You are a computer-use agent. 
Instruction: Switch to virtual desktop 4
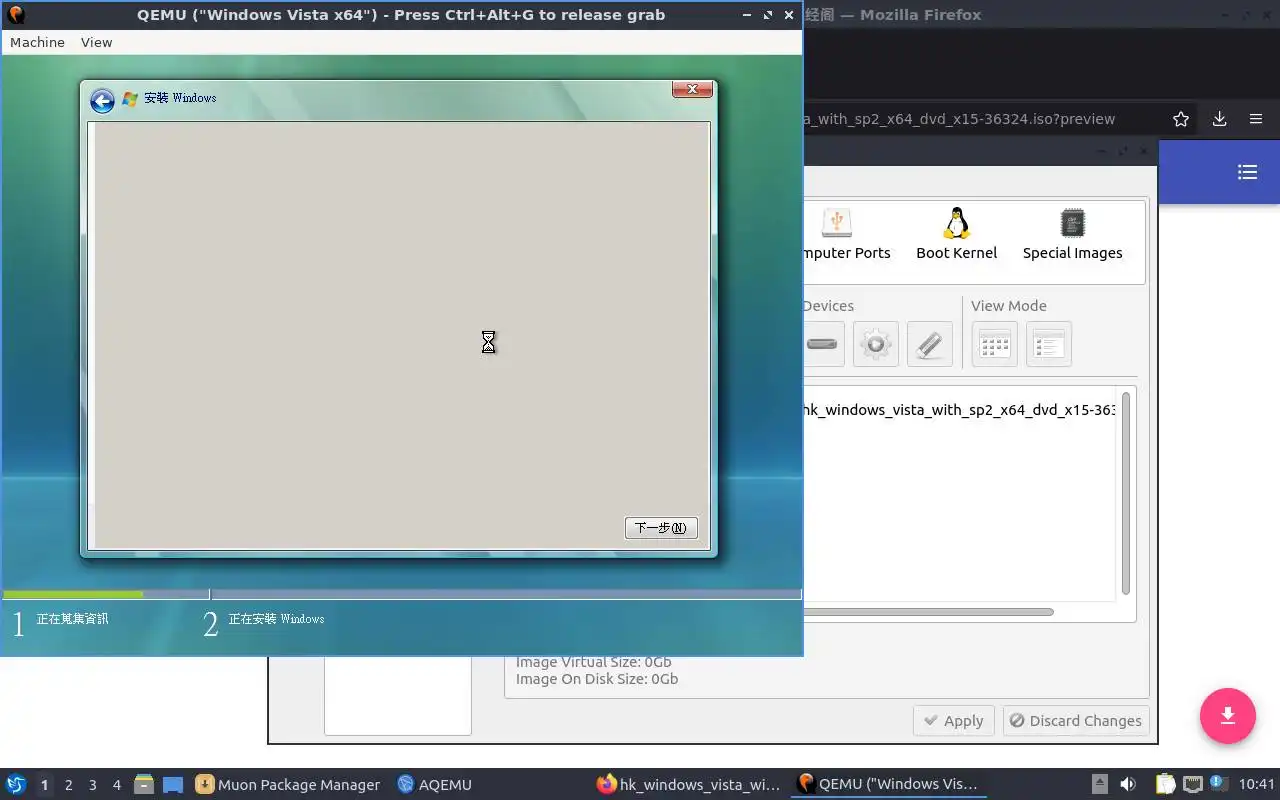click(x=117, y=785)
